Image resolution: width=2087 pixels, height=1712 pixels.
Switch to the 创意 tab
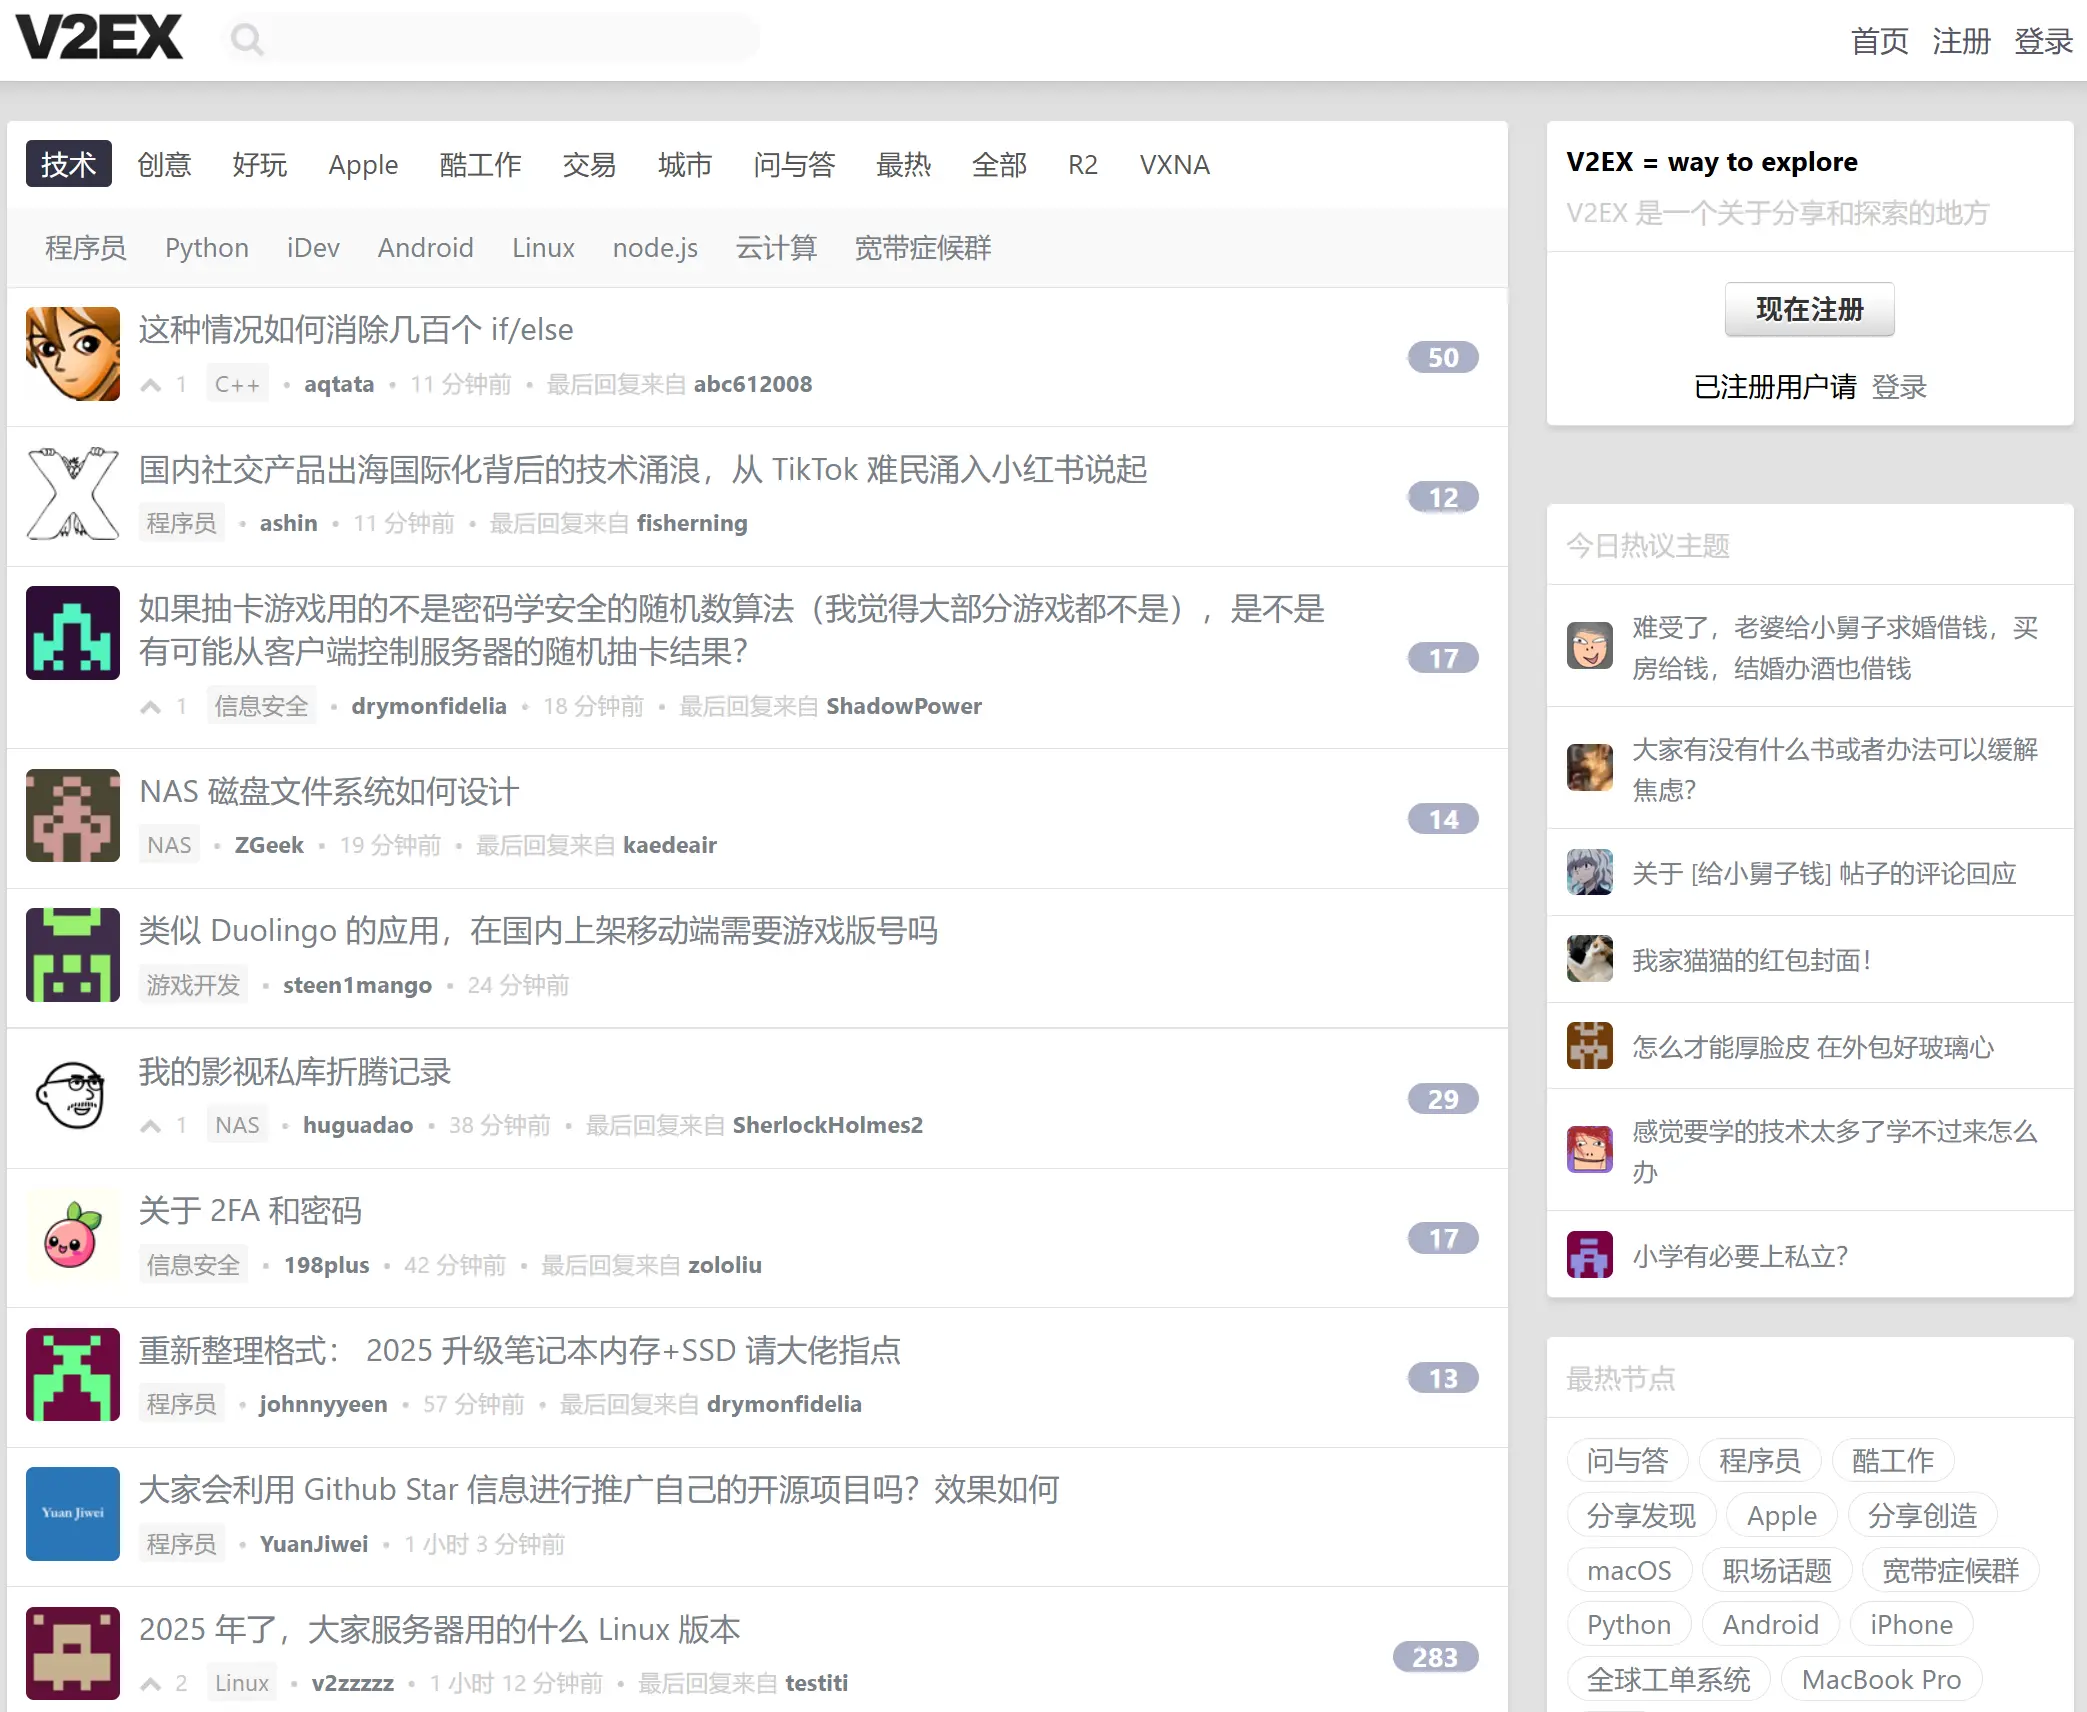click(x=164, y=164)
